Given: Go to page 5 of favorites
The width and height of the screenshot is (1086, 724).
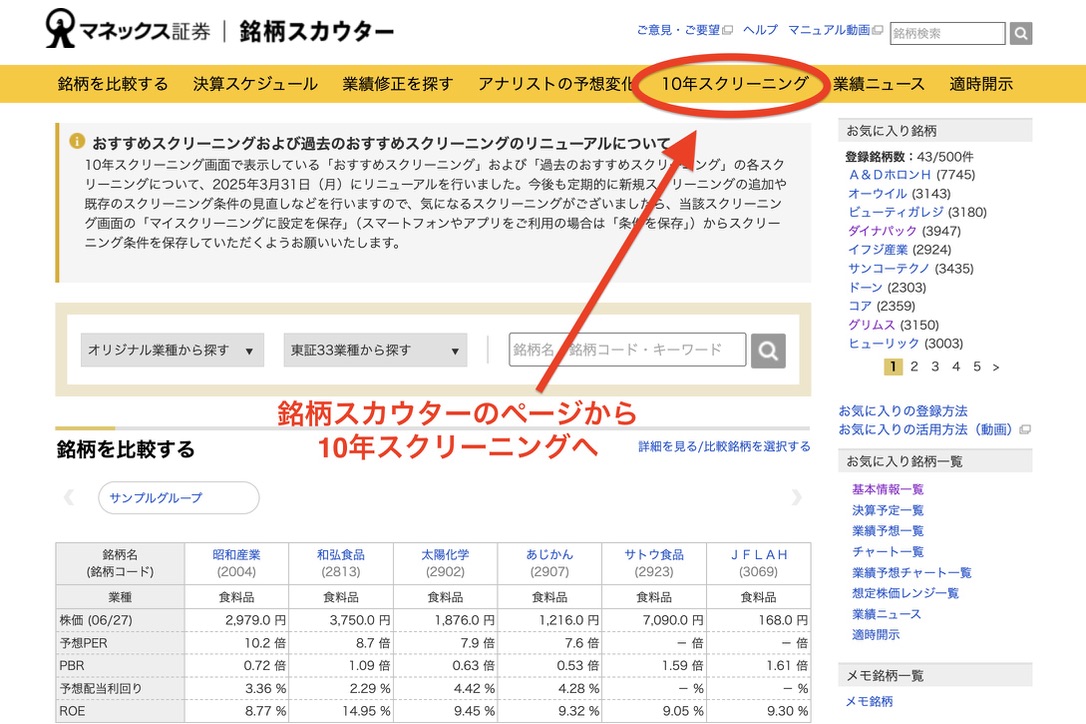Looking at the screenshot, I should pyautogui.click(x=977, y=367).
